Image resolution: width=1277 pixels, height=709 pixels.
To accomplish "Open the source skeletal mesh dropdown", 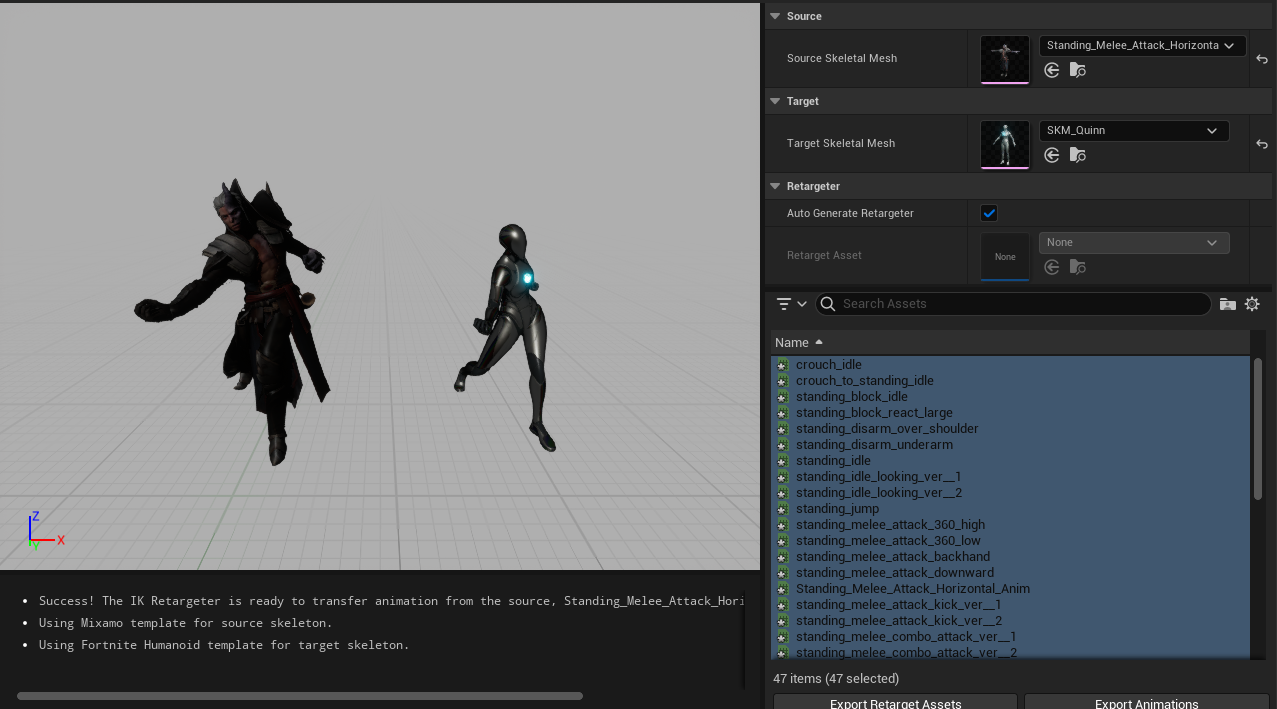I will tap(1142, 46).
